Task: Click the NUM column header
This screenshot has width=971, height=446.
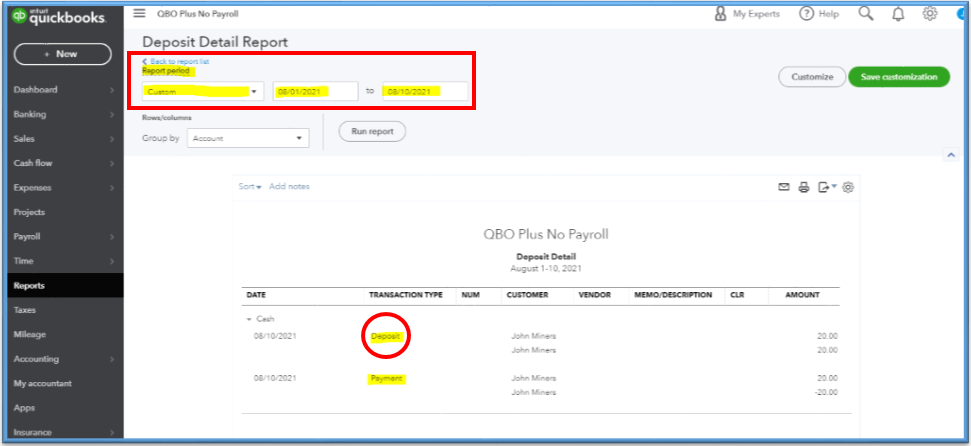Action: click(471, 295)
